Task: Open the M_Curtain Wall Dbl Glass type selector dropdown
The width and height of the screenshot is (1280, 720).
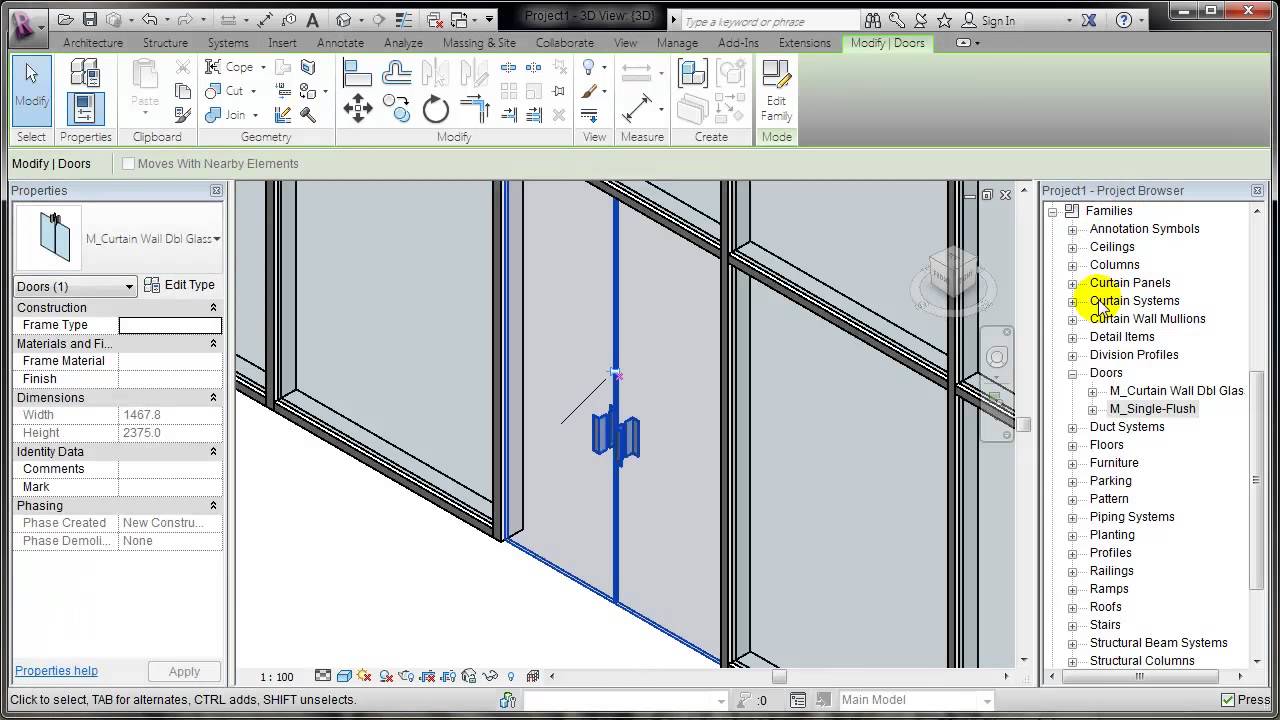Action: click(x=217, y=239)
